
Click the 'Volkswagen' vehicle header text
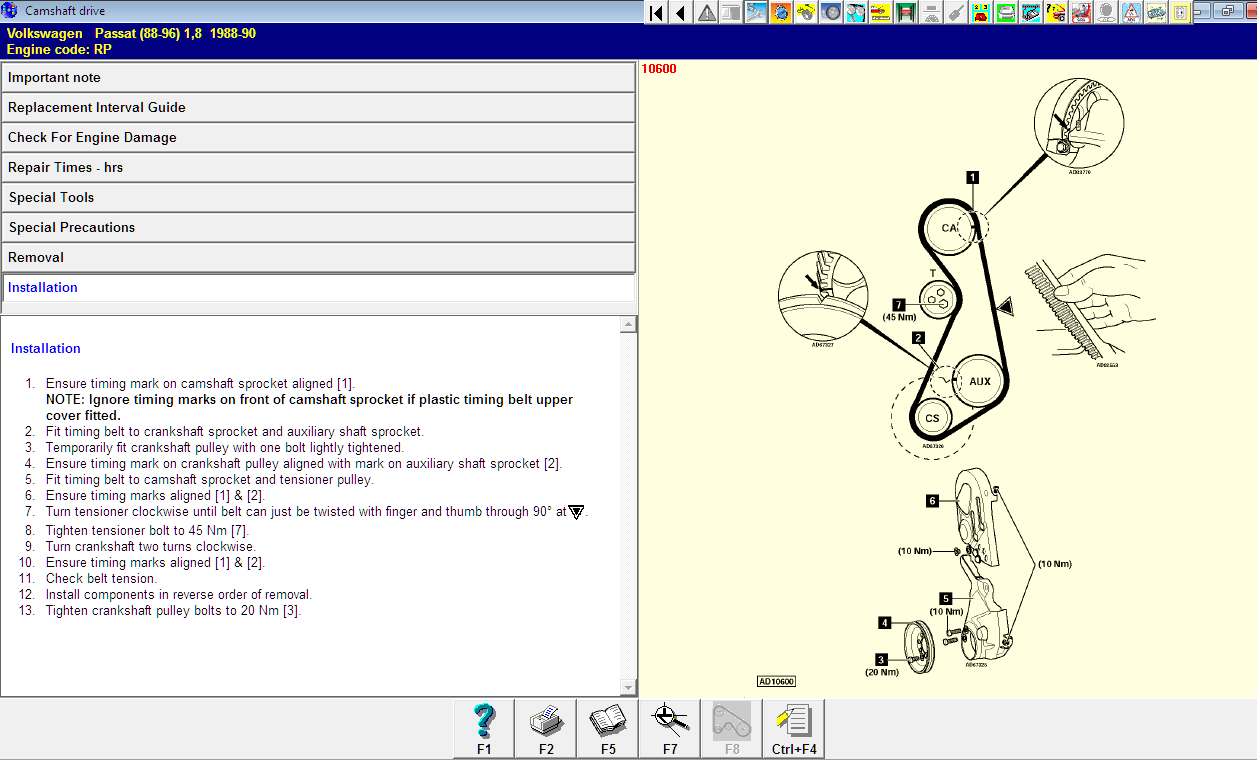(45, 33)
